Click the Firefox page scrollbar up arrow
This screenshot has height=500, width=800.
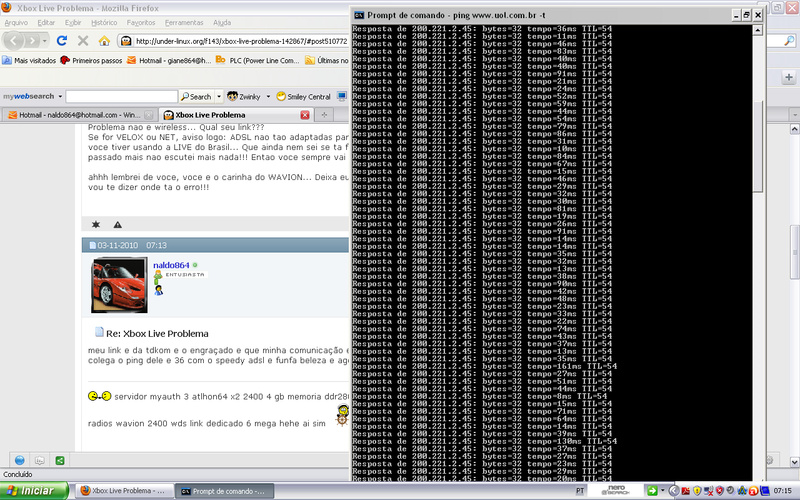pyautogui.click(x=794, y=129)
